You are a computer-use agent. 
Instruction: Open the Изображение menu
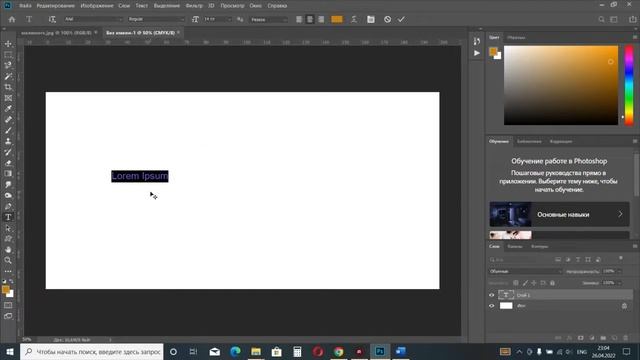pos(97,6)
